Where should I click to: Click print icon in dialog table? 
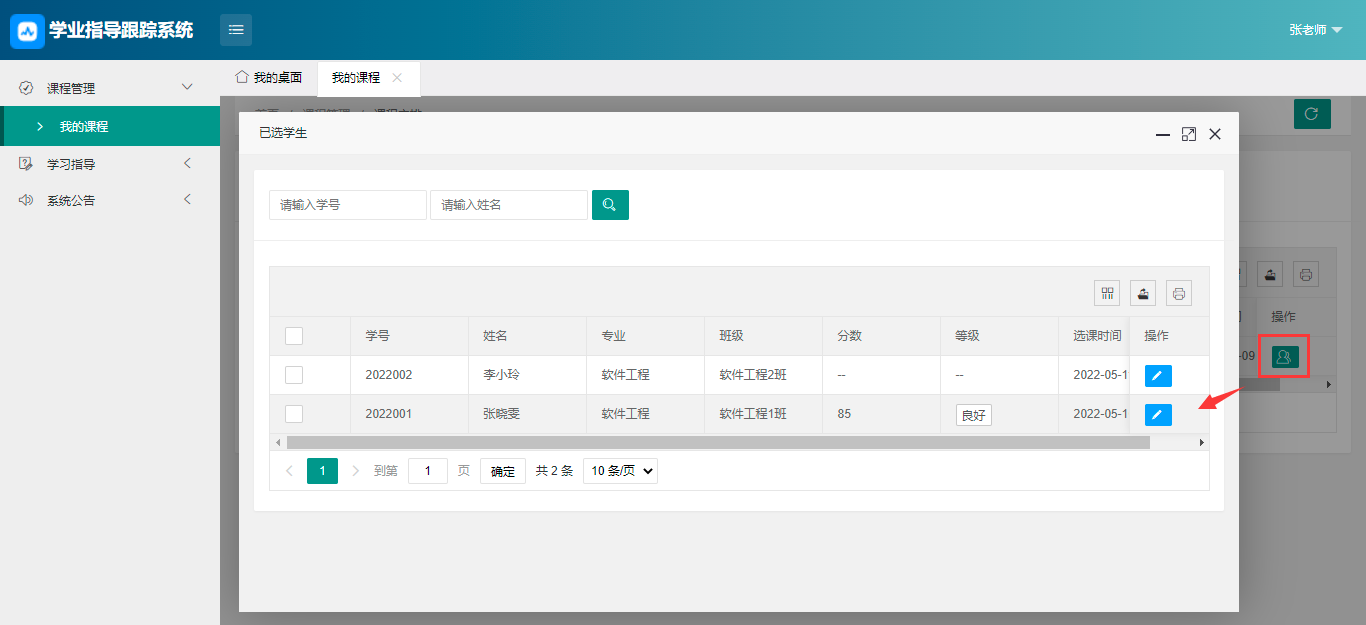[1179, 293]
